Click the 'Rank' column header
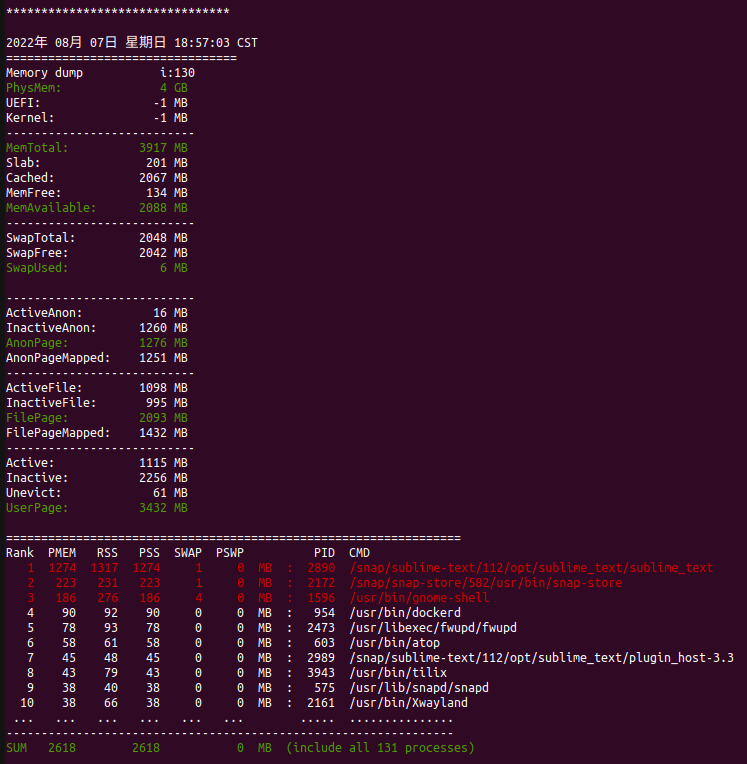Image resolution: width=747 pixels, height=764 pixels. pos(20,553)
